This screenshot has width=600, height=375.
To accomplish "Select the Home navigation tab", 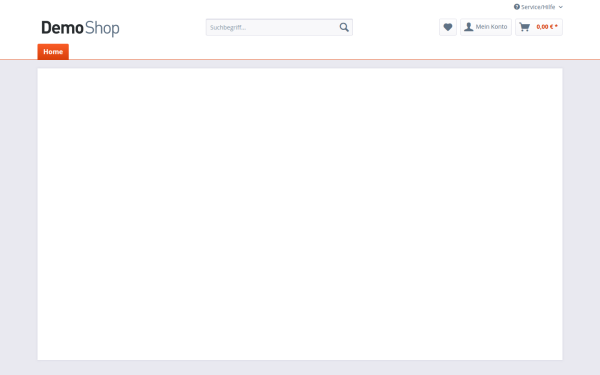I will click(53, 52).
